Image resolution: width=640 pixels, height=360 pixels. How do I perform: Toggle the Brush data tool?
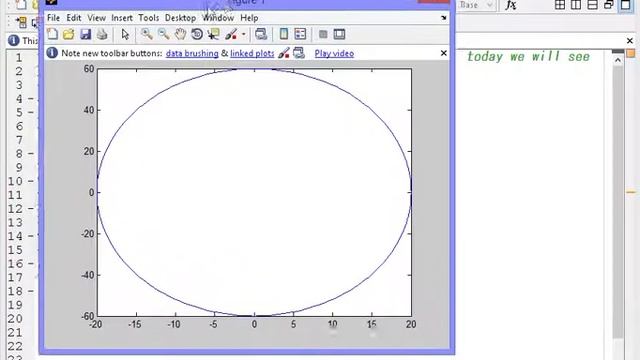tap(231, 34)
